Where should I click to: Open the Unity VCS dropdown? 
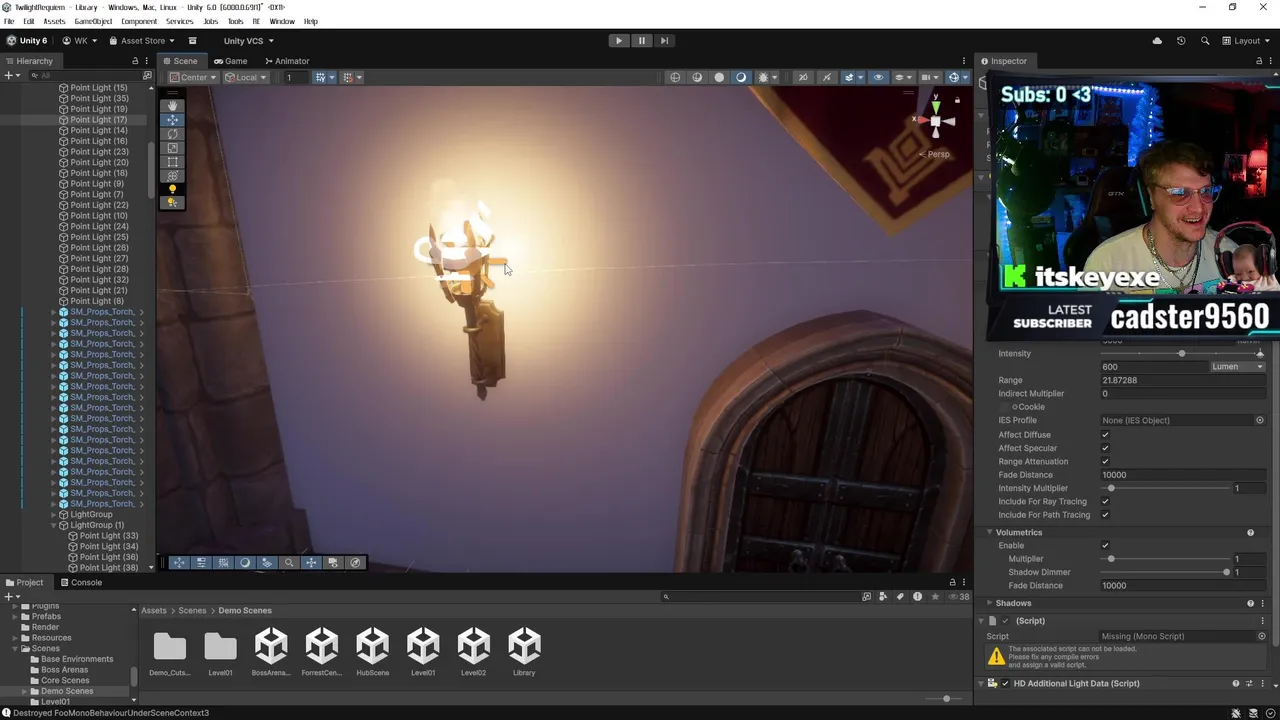[248, 41]
